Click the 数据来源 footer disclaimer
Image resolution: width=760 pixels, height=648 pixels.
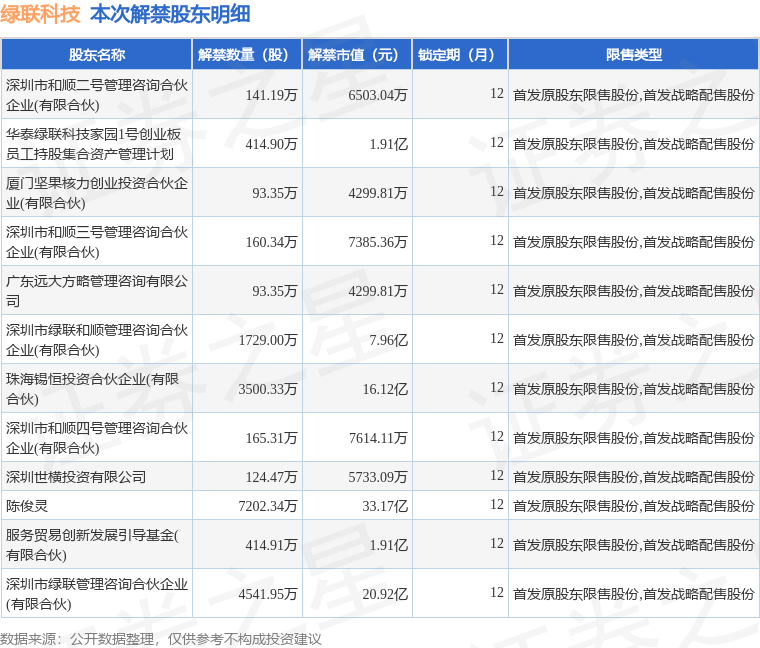[160, 639]
